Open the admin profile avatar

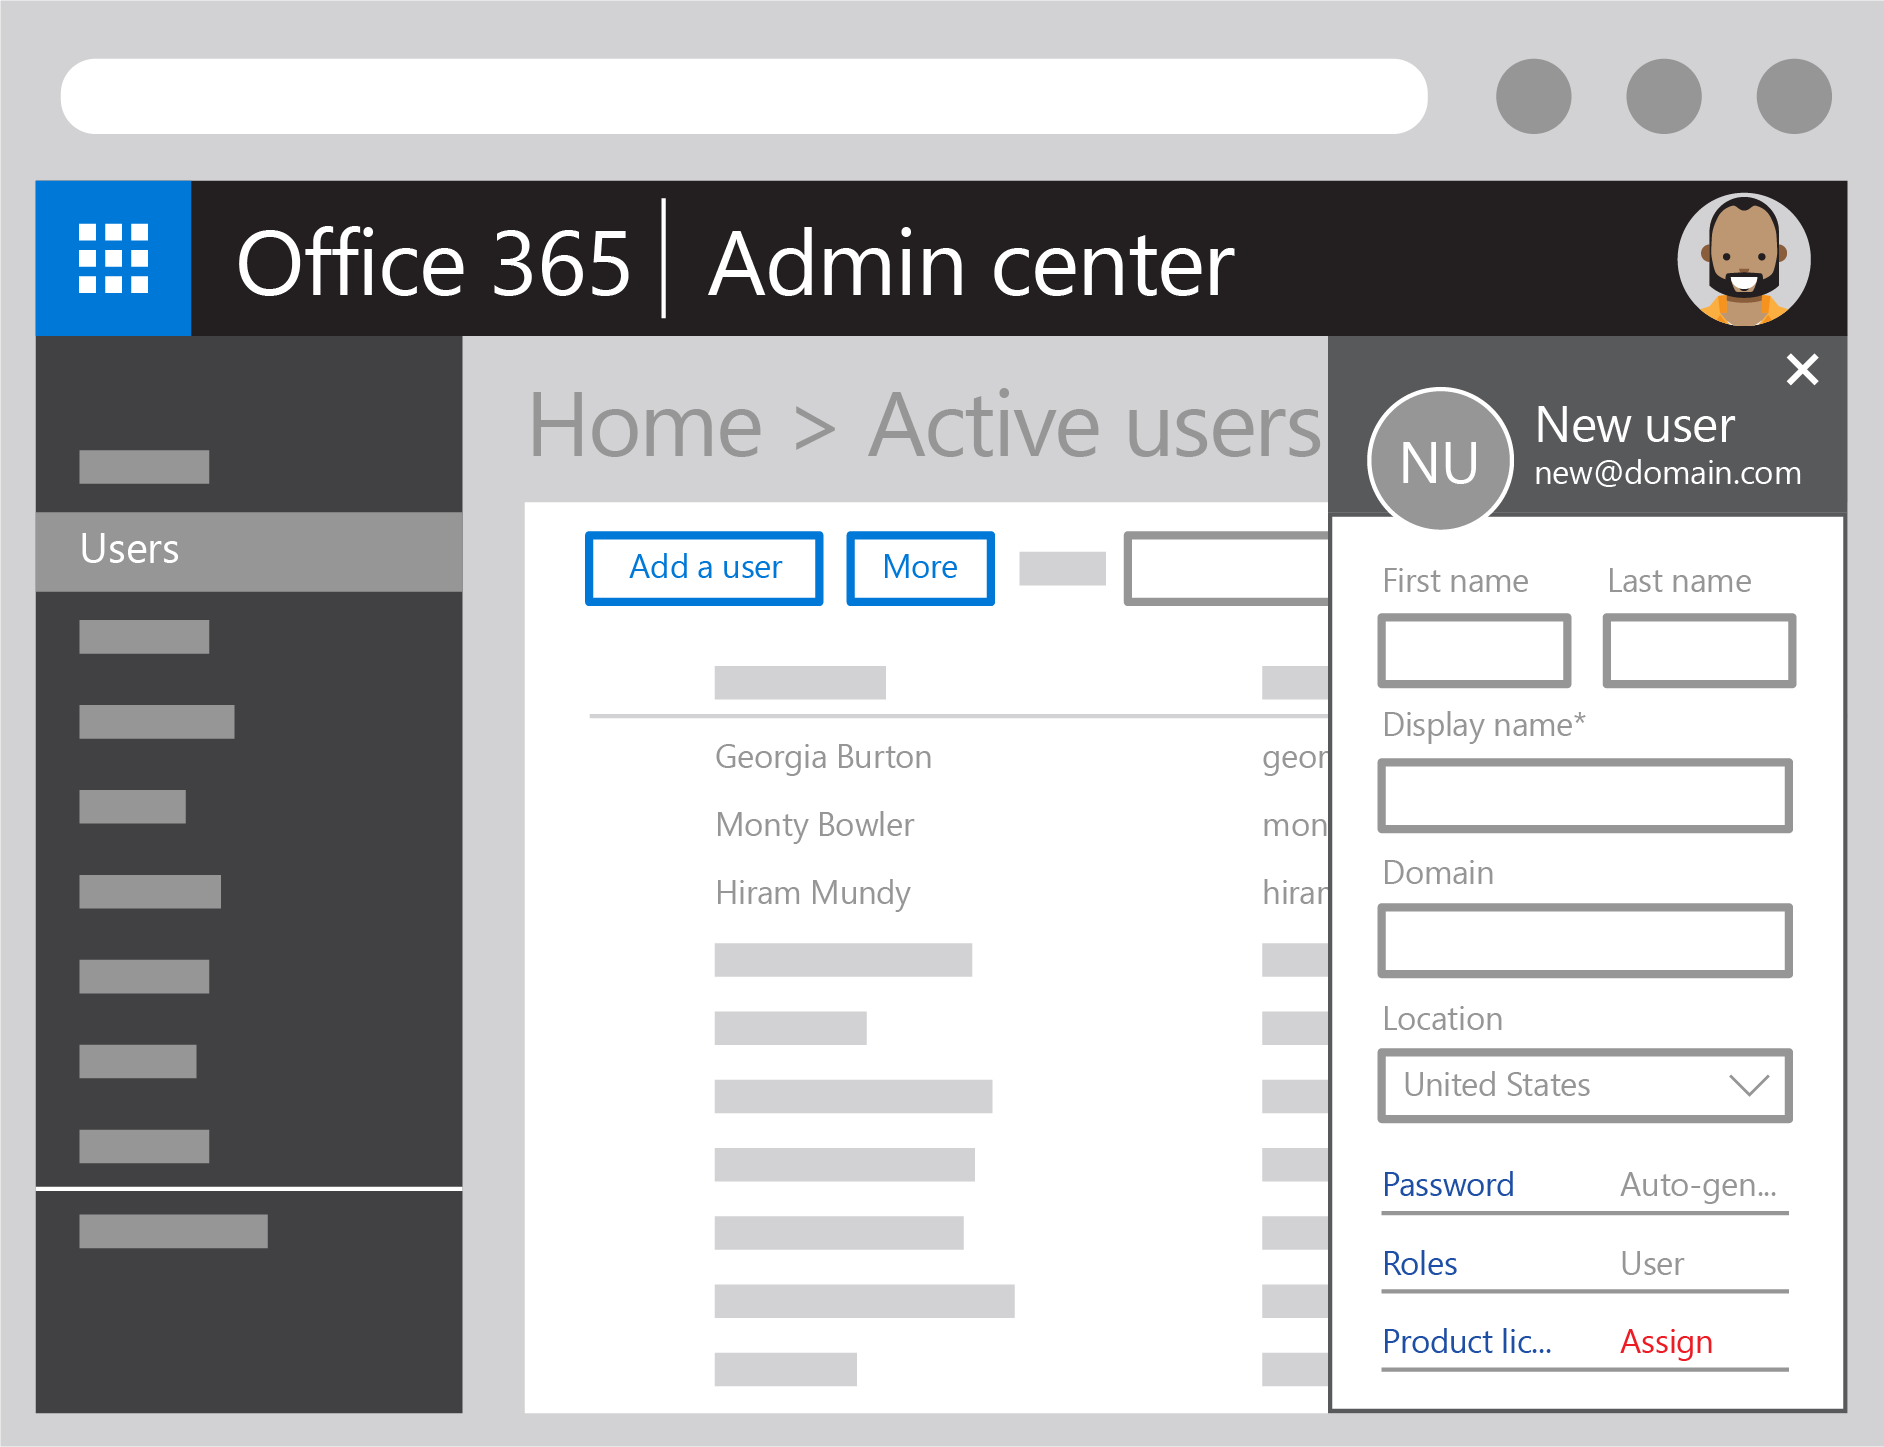point(1743,259)
